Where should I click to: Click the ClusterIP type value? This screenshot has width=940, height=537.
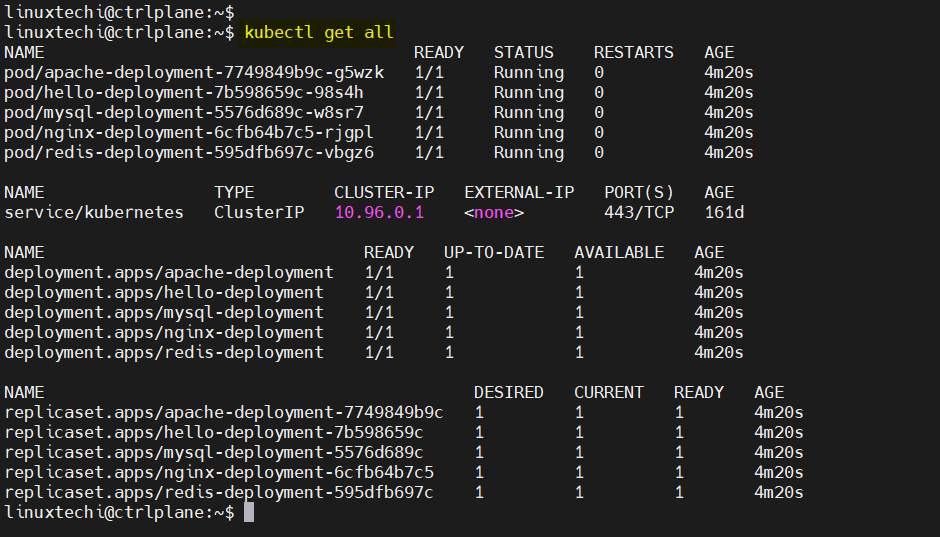259,213
